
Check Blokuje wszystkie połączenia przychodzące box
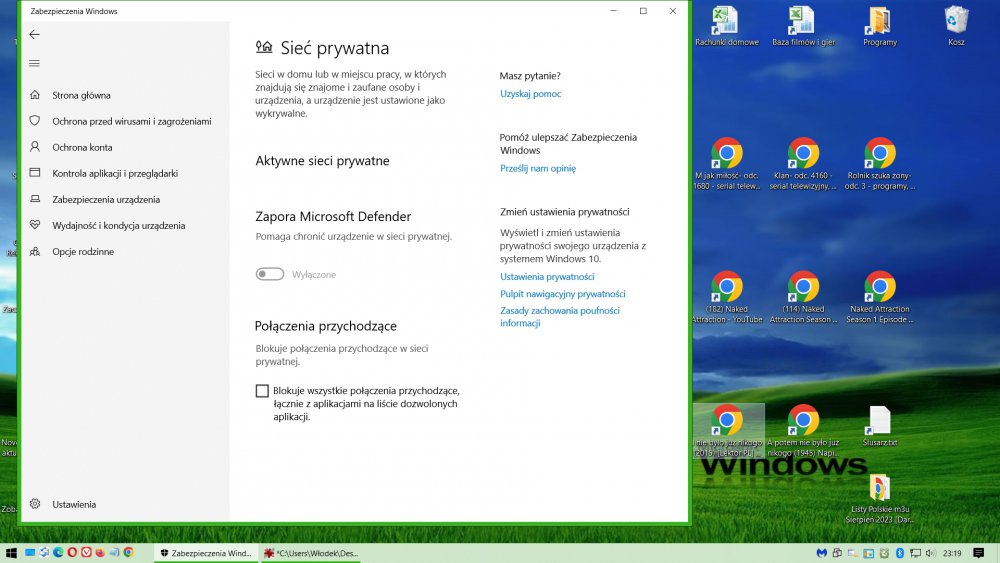[262, 391]
